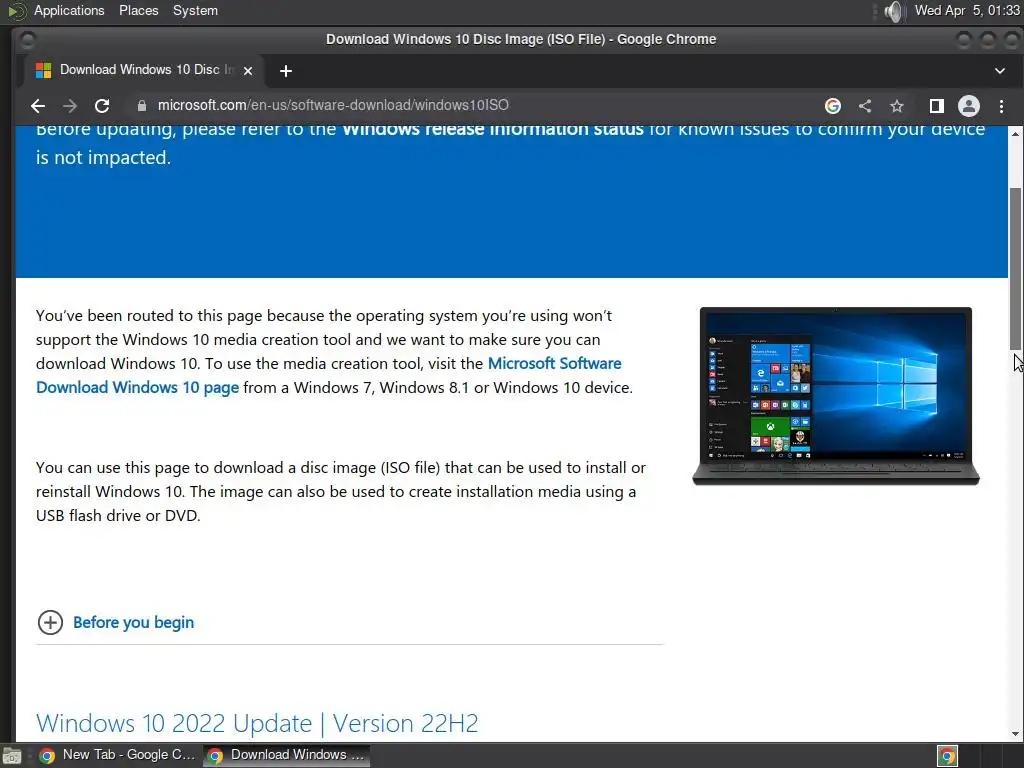Click the volume speaker icon
This screenshot has width=1024, height=768.
point(893,11)
